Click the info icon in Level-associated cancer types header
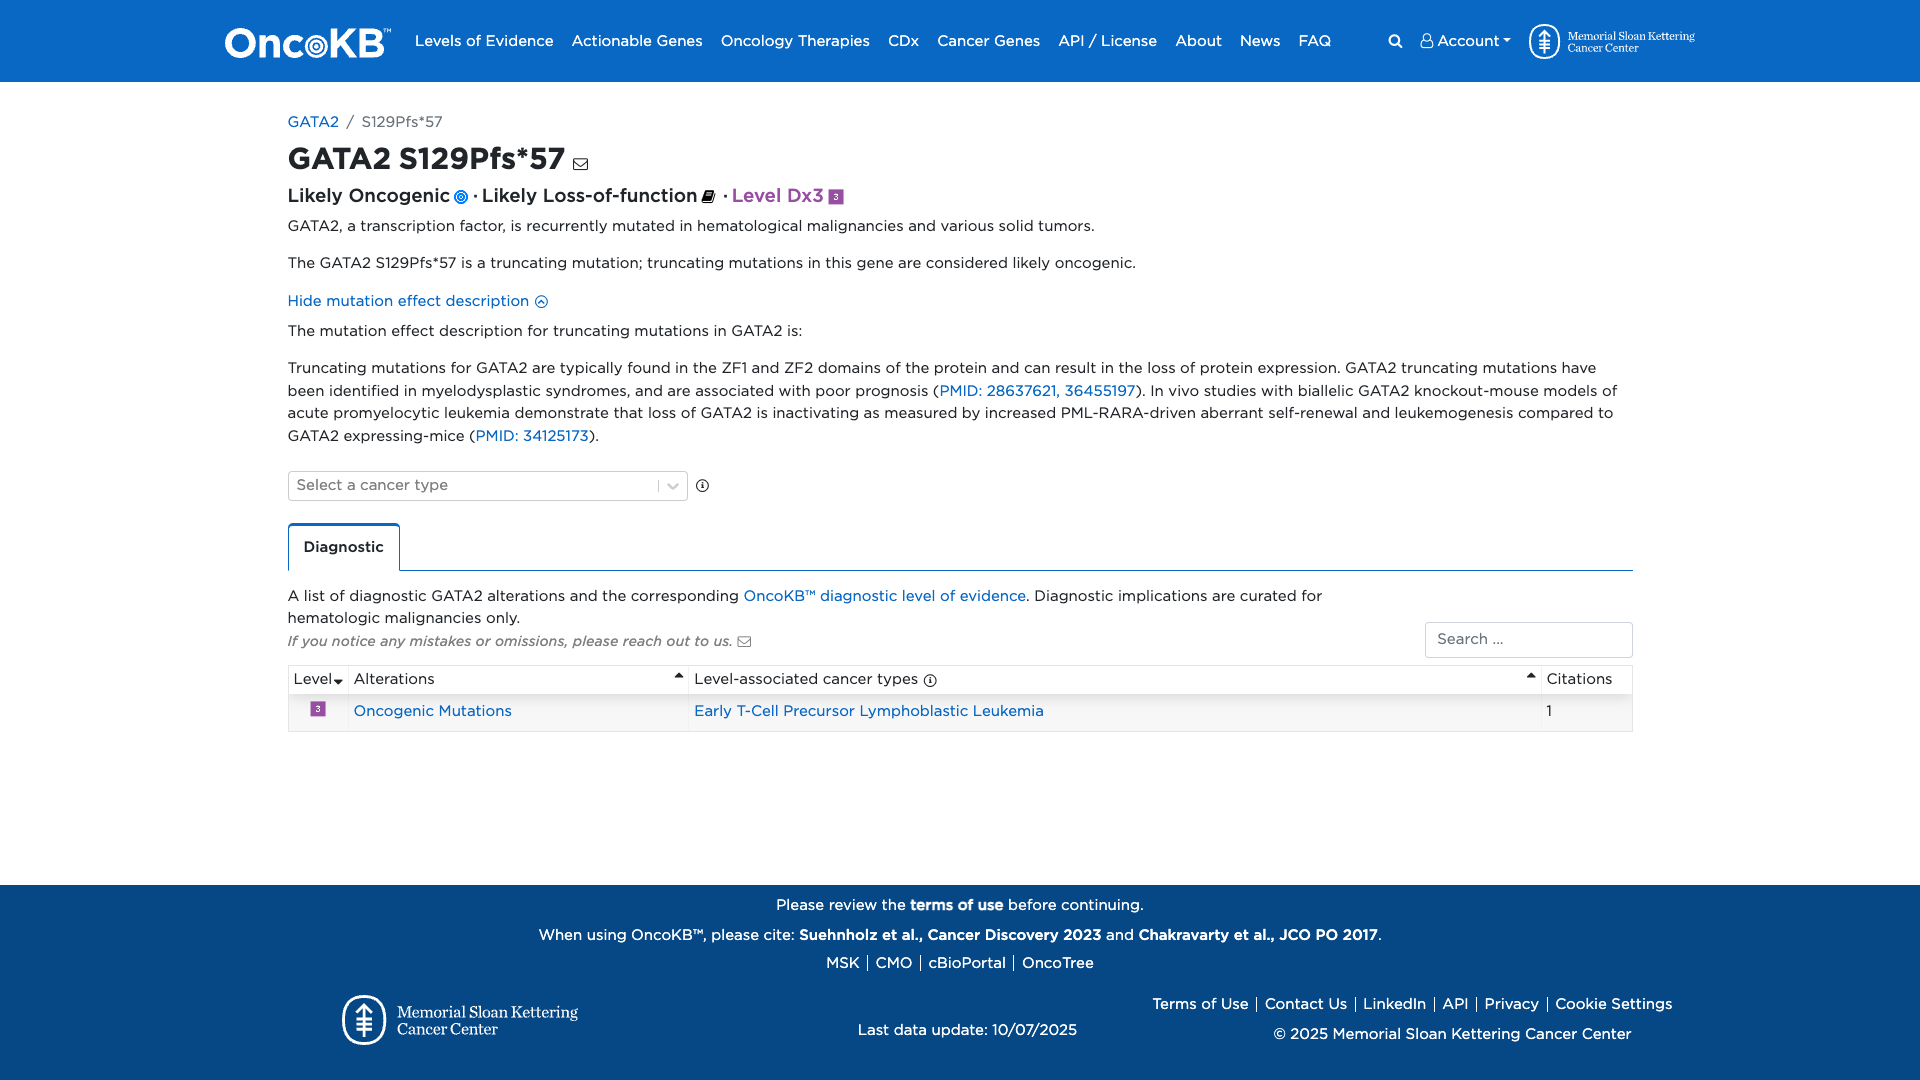1920x1080 pixels. pyautogui.click(x=930, y=681)
